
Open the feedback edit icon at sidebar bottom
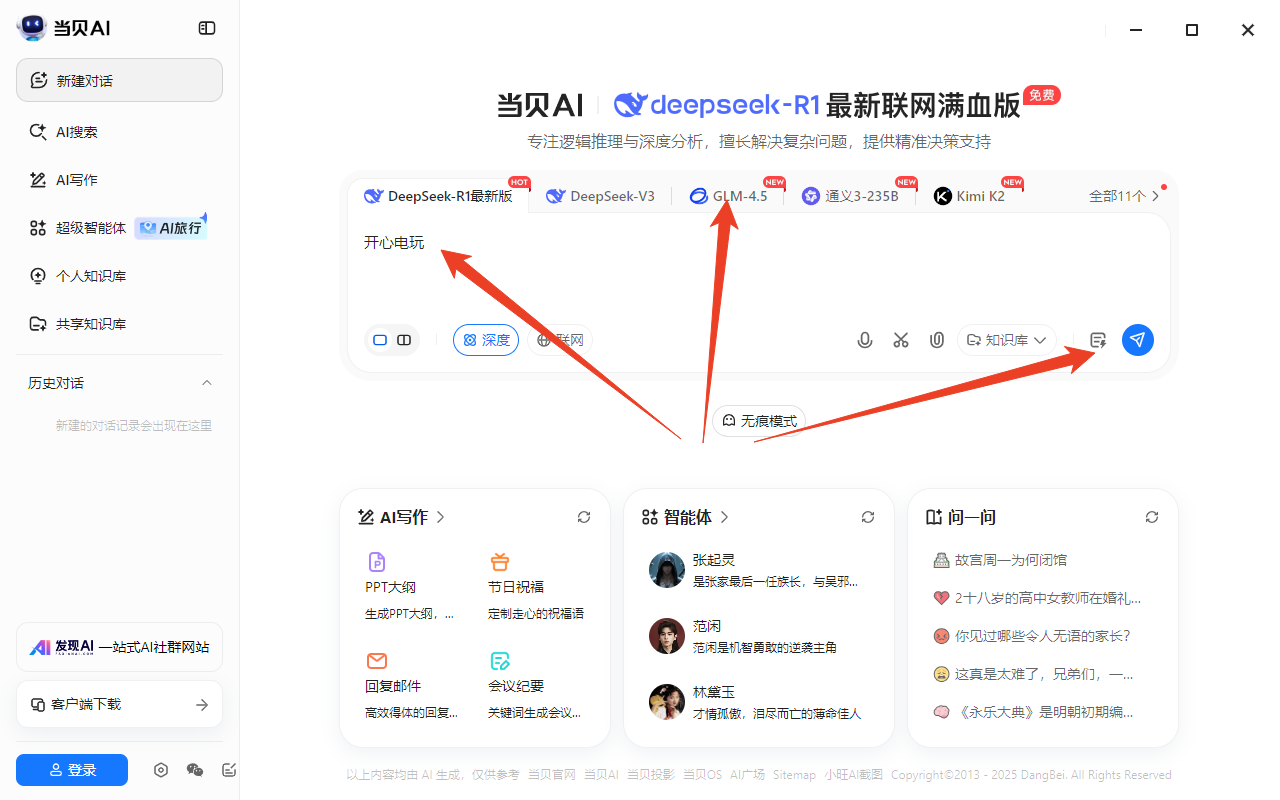pos(229,770)
